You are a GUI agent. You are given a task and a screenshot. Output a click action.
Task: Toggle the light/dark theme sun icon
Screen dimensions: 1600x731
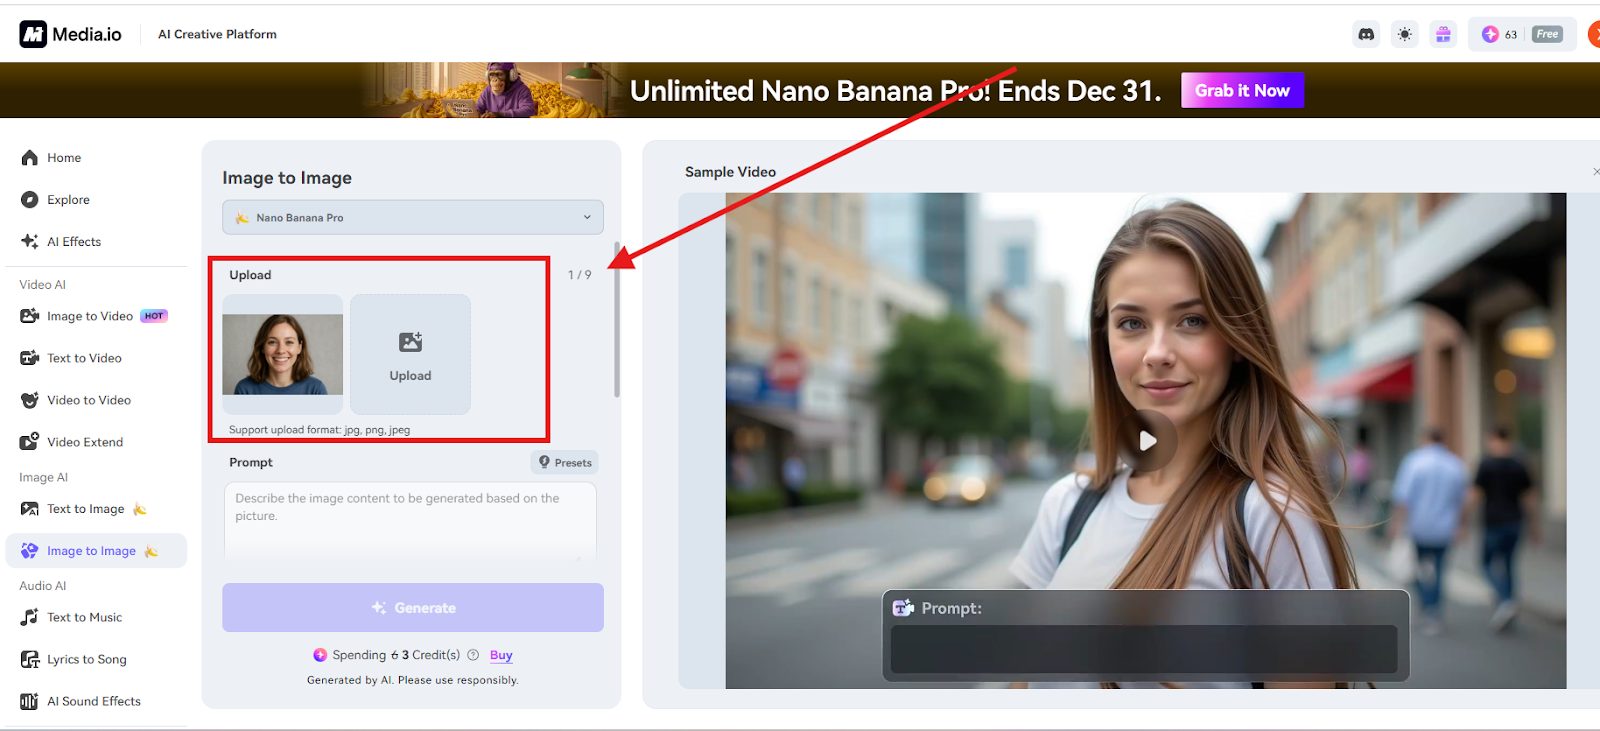[1405, 34]
